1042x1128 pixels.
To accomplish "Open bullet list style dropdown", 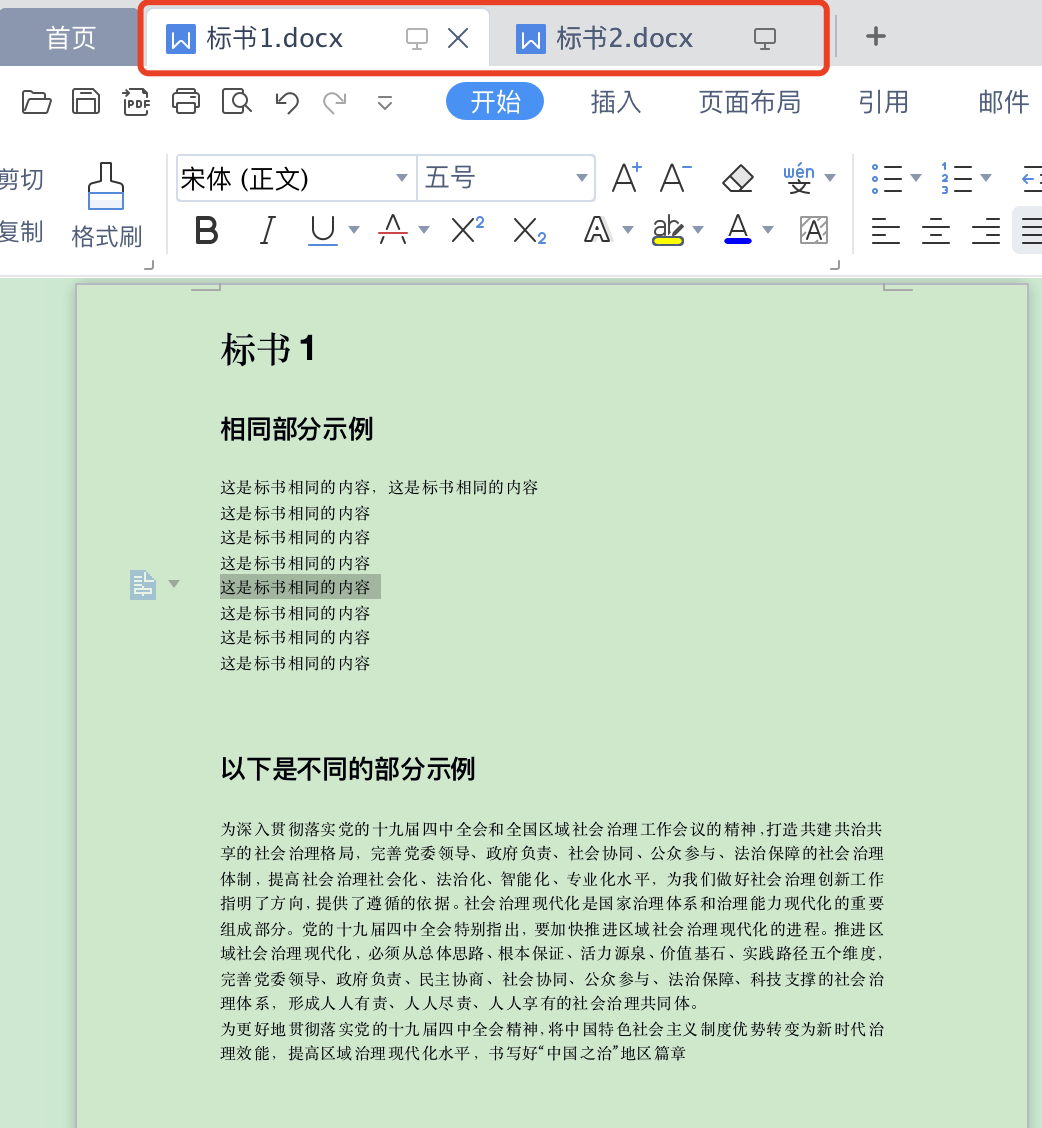I will (916, 178).
